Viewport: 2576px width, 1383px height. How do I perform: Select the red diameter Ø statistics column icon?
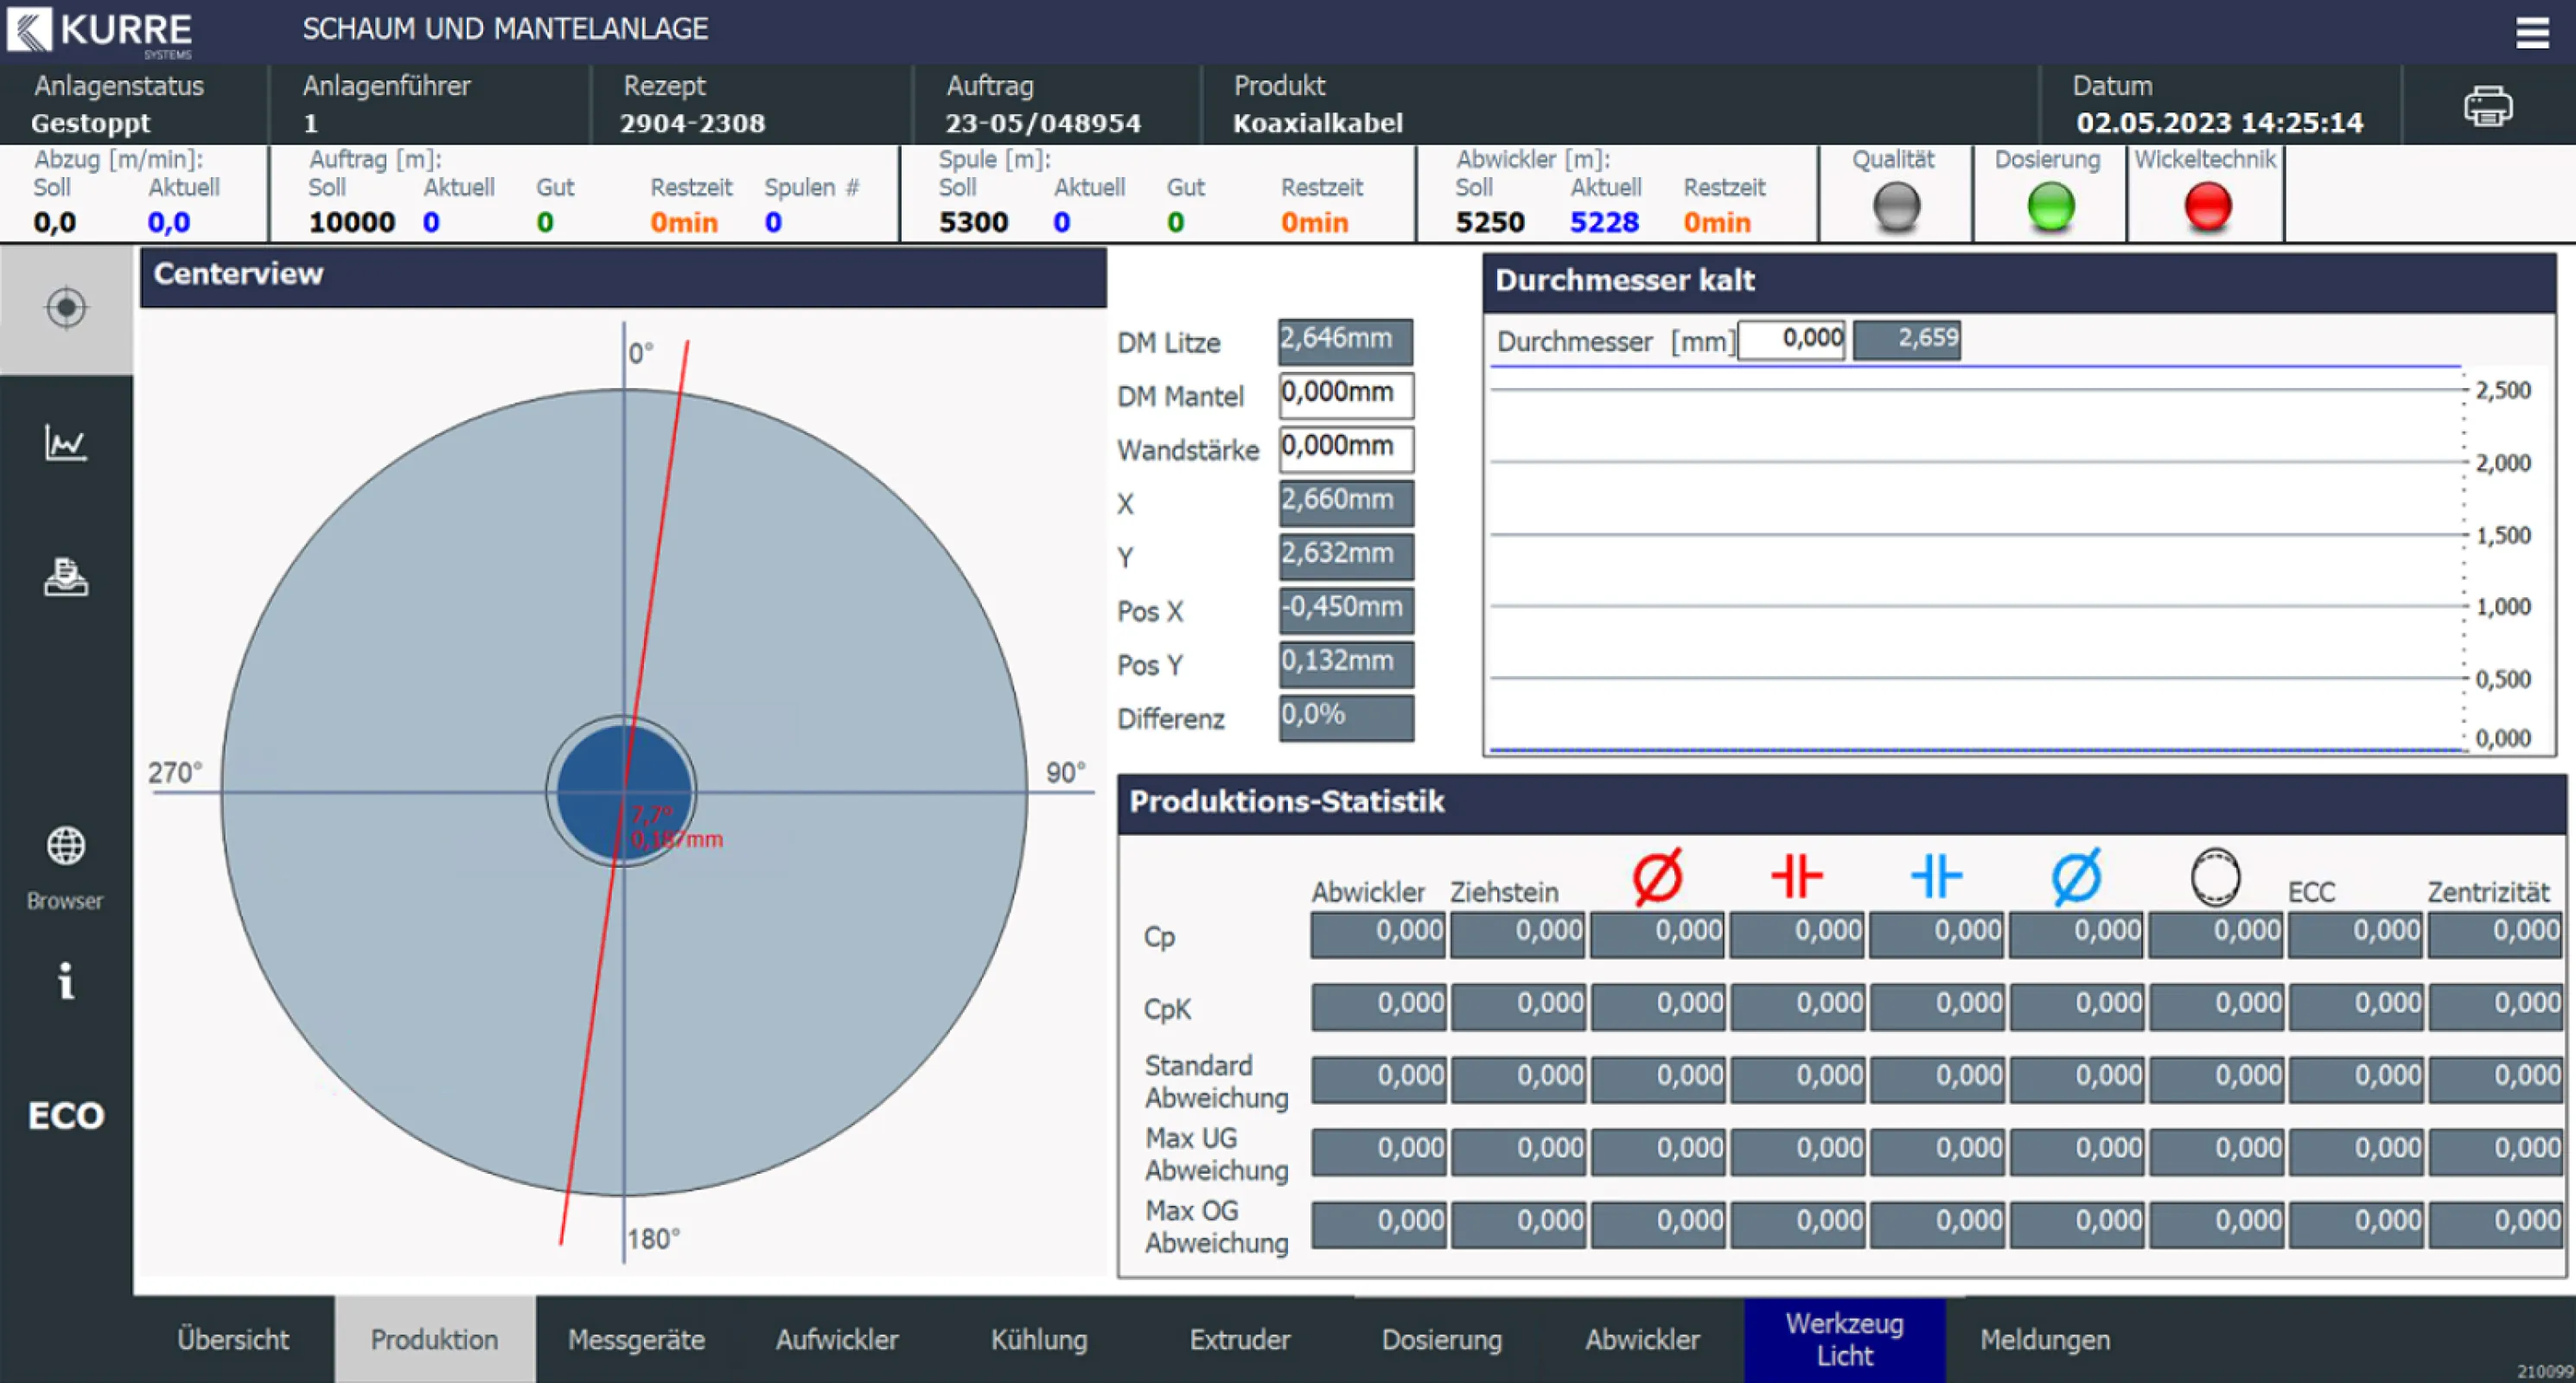1656,874
